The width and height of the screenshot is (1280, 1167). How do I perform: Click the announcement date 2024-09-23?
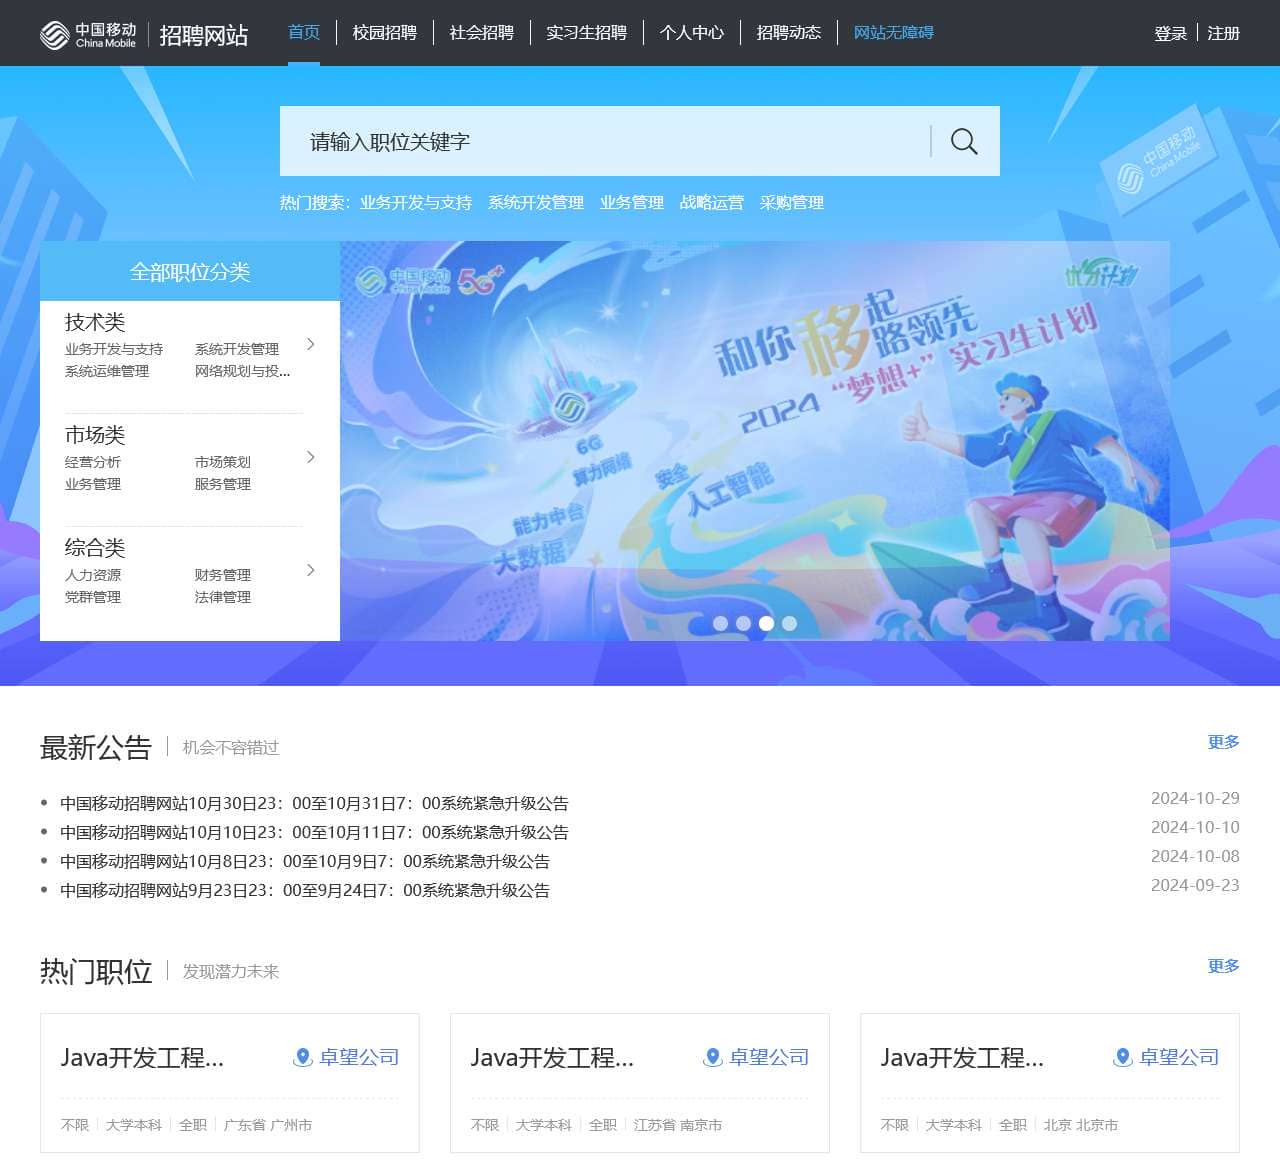click(x=1195, y=885)
